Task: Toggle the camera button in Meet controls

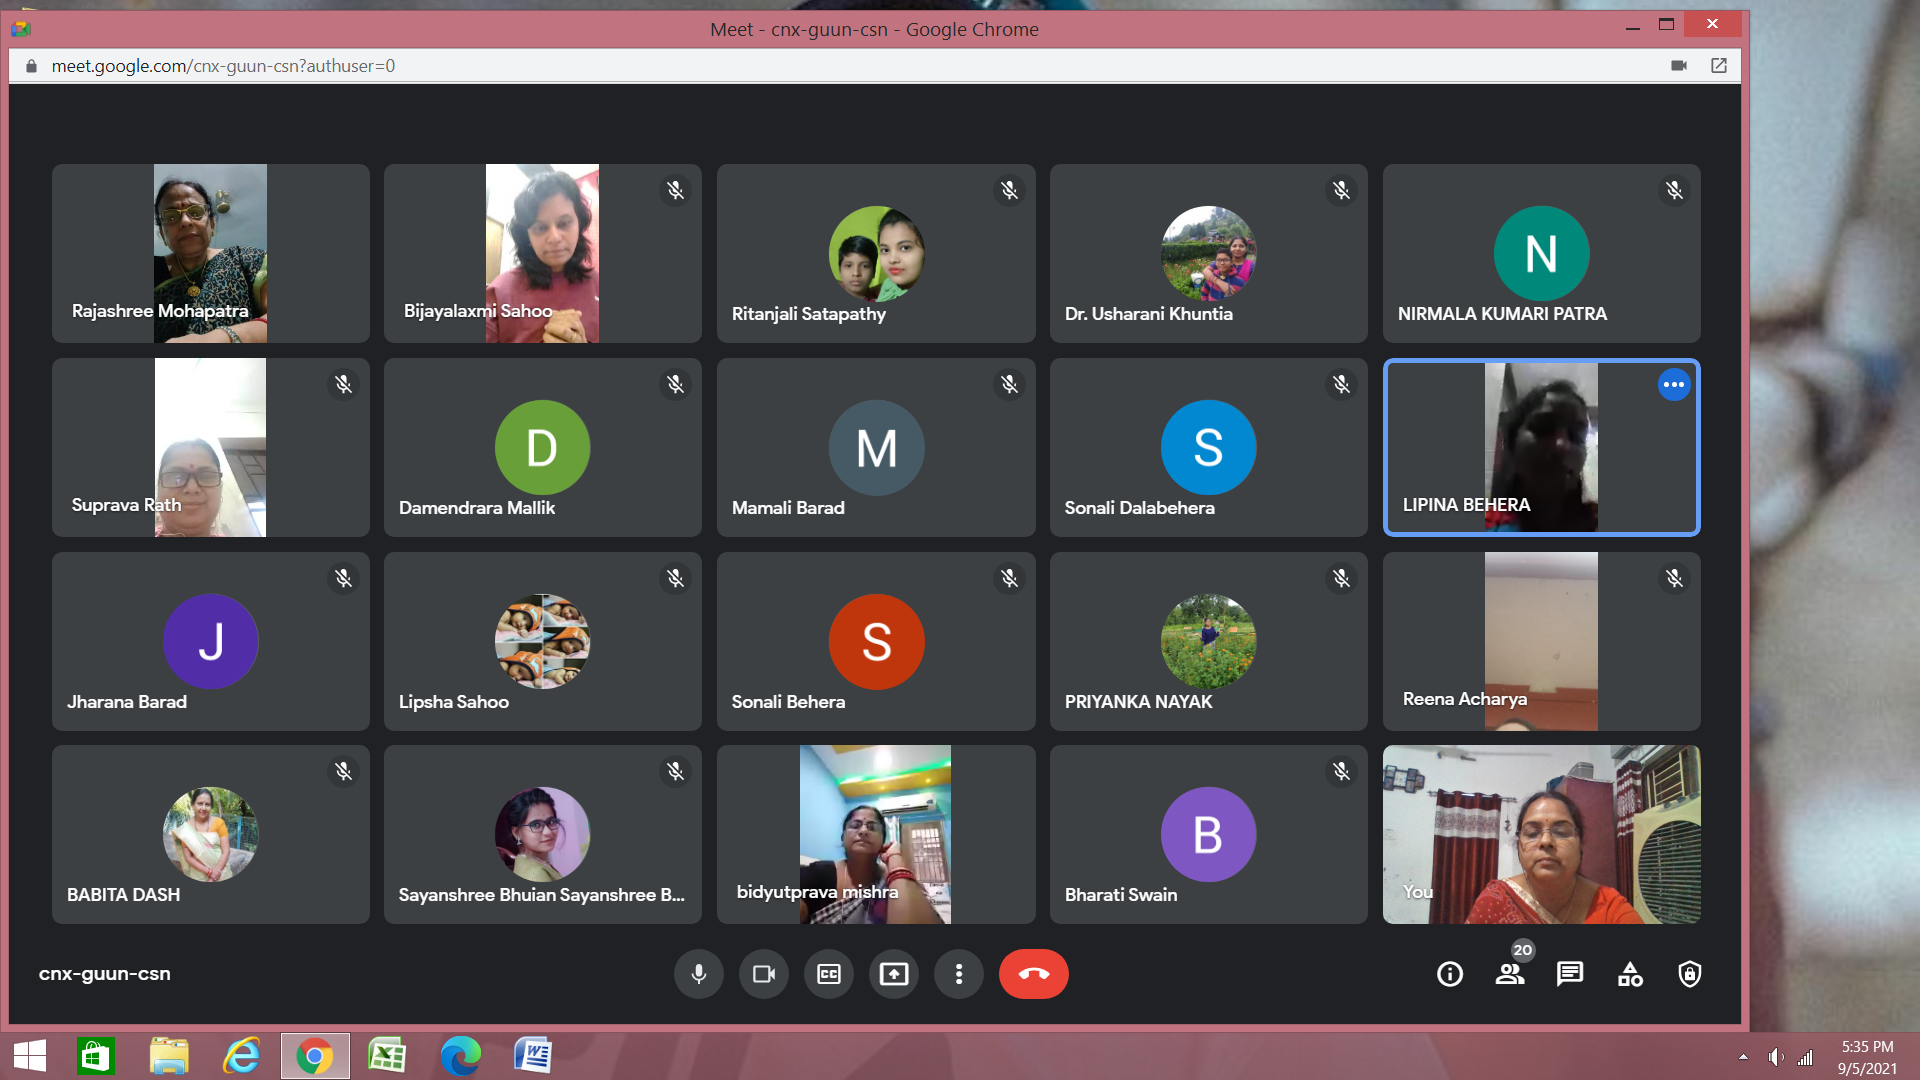Action: pos(764,974)
